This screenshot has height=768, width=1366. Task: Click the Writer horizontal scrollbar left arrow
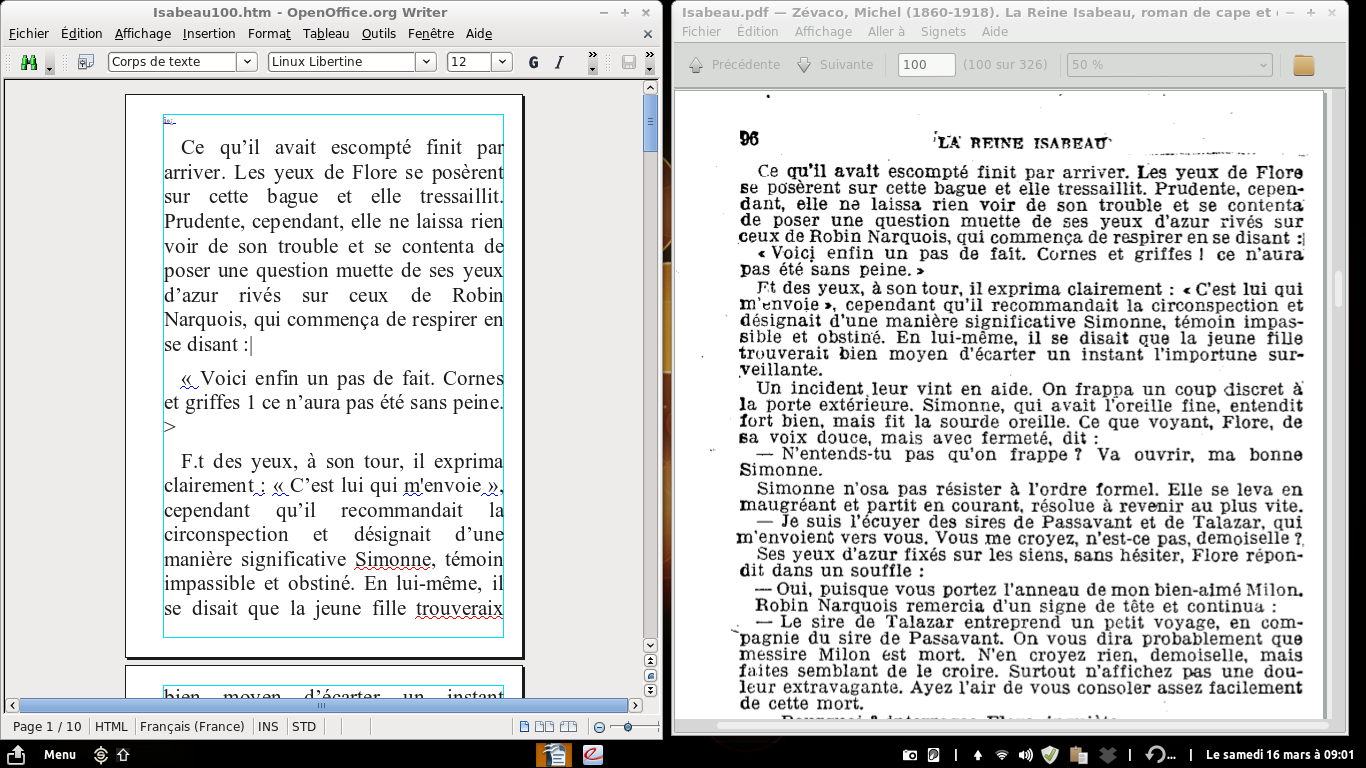pyautogui.click(x=12, y=705)
